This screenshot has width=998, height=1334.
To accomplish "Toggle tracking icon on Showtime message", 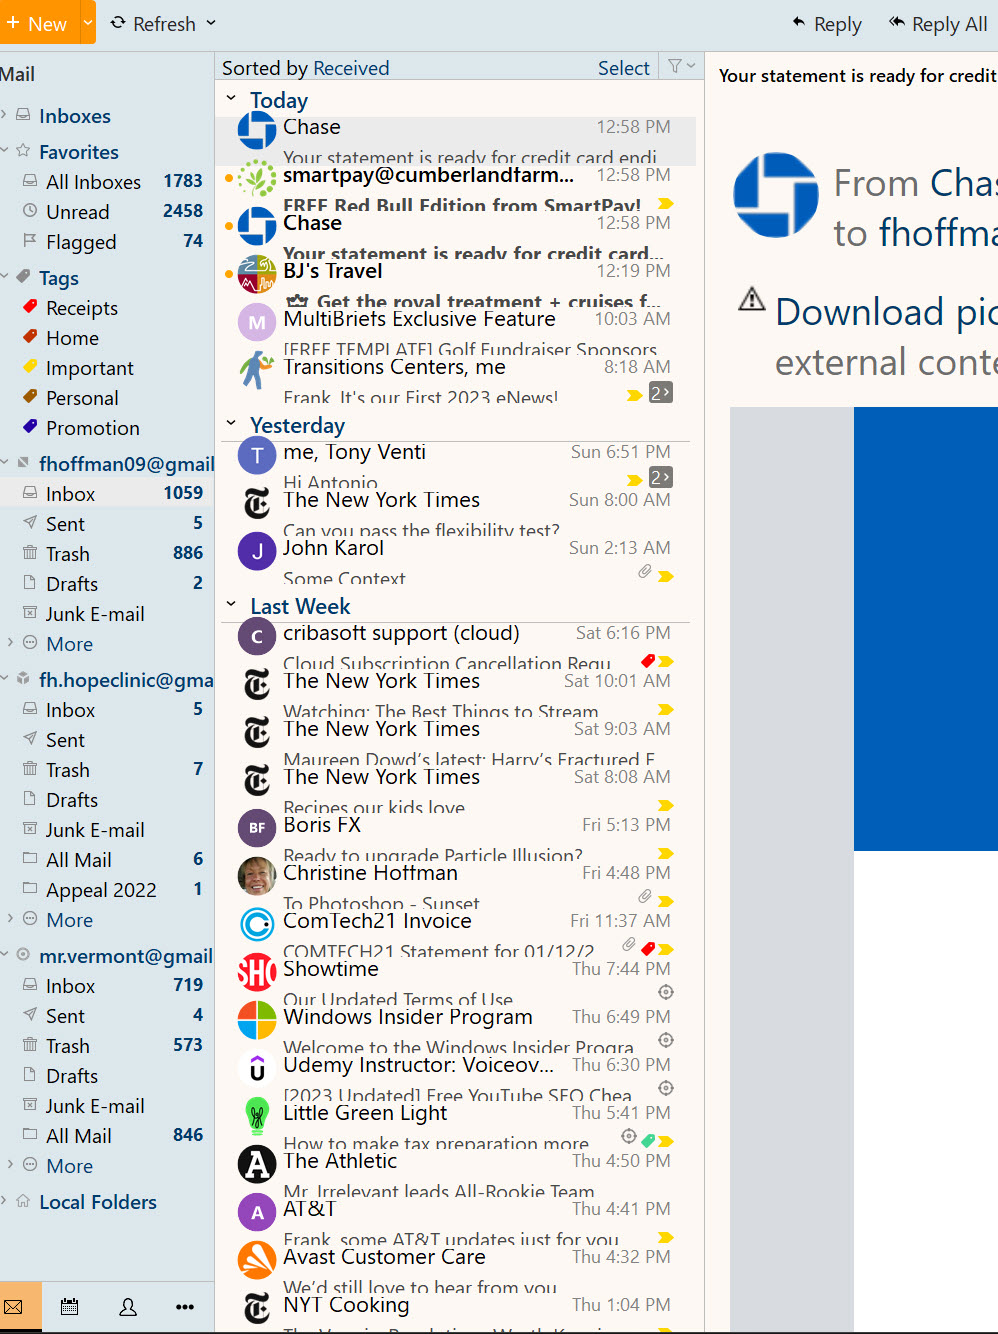I will (x=666, y=992).
